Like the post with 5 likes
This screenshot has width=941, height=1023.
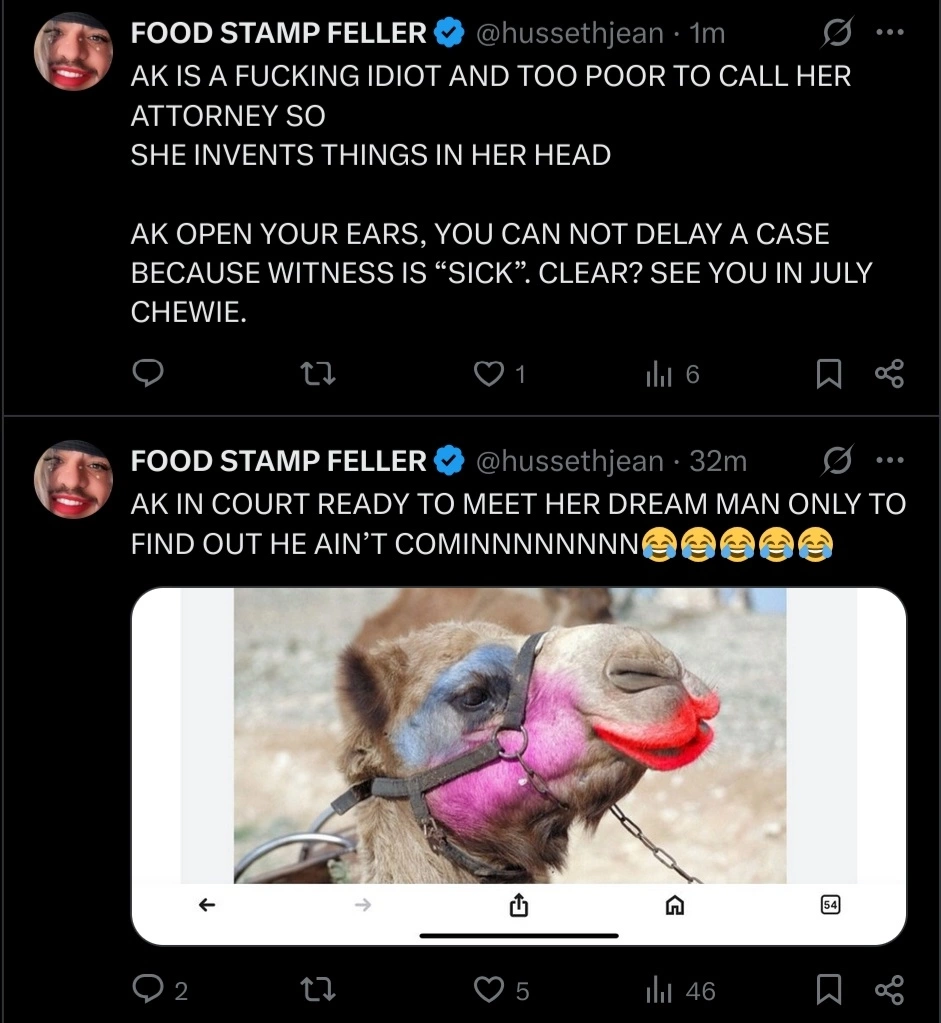[501, 990]
